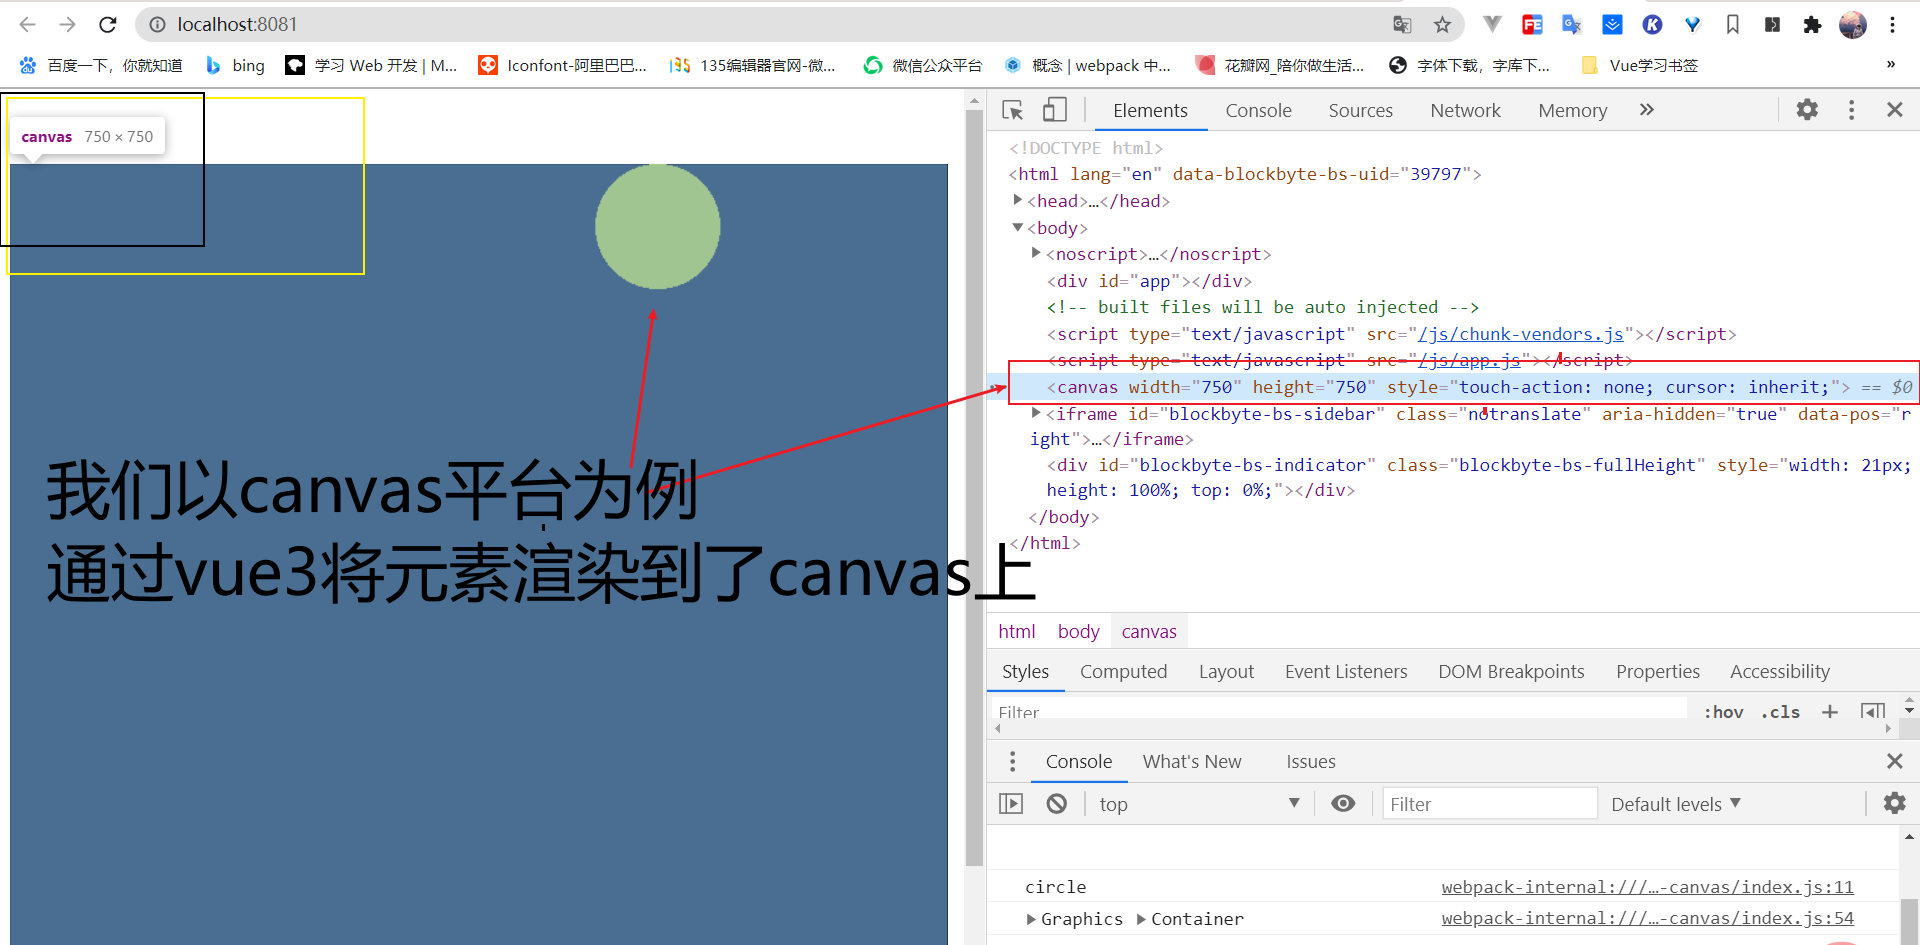Open the top JavaScript context dropdown
This screenshot has height=945, width=1920.
pos(1200,803)
